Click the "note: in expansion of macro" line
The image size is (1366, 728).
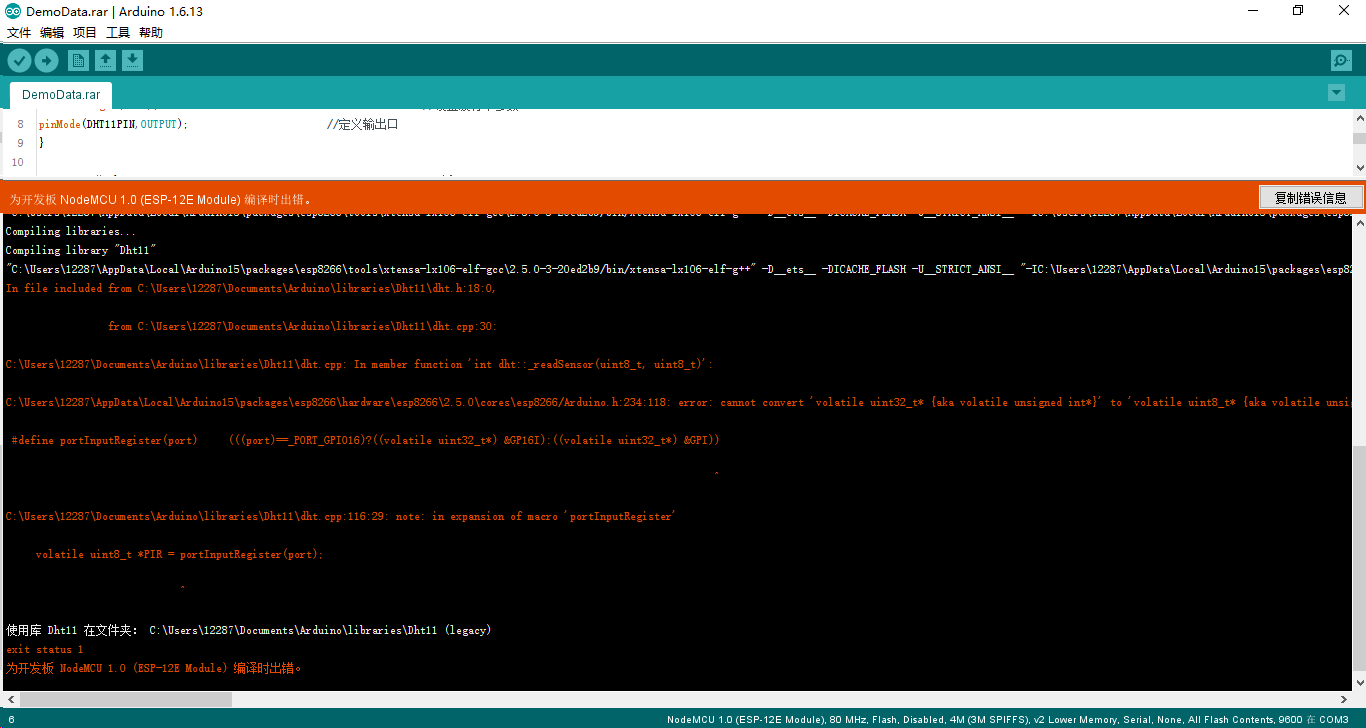pos(342,517)
